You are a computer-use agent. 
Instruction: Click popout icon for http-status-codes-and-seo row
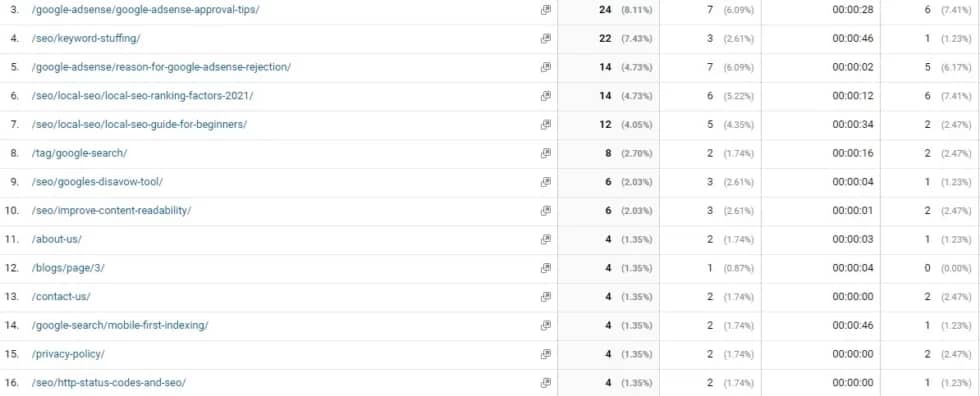point(546,382)
